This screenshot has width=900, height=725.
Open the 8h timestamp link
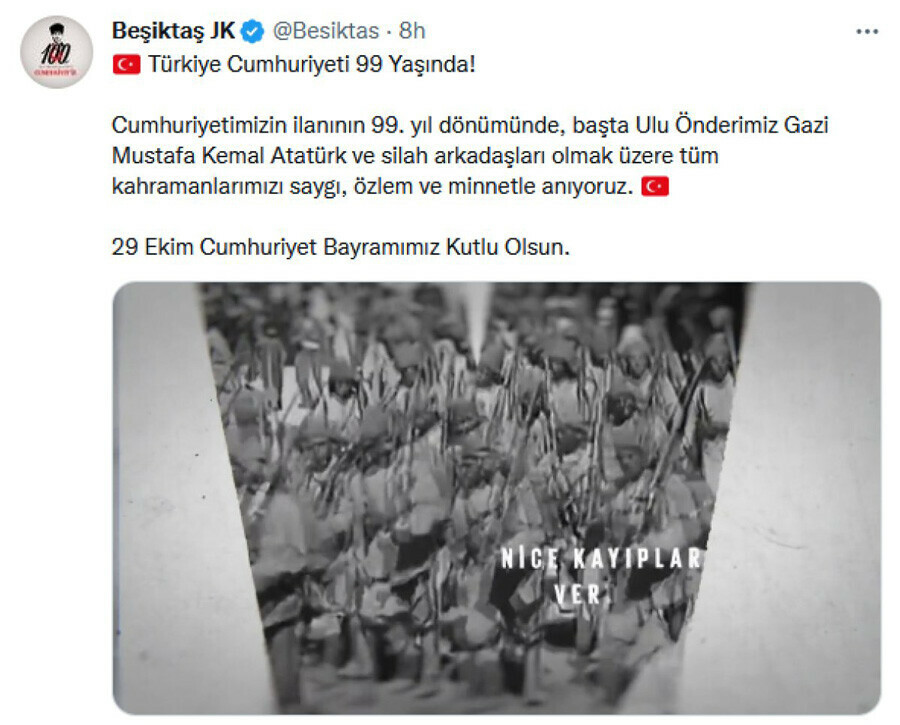pyautogui.click(x=412, y=31)
